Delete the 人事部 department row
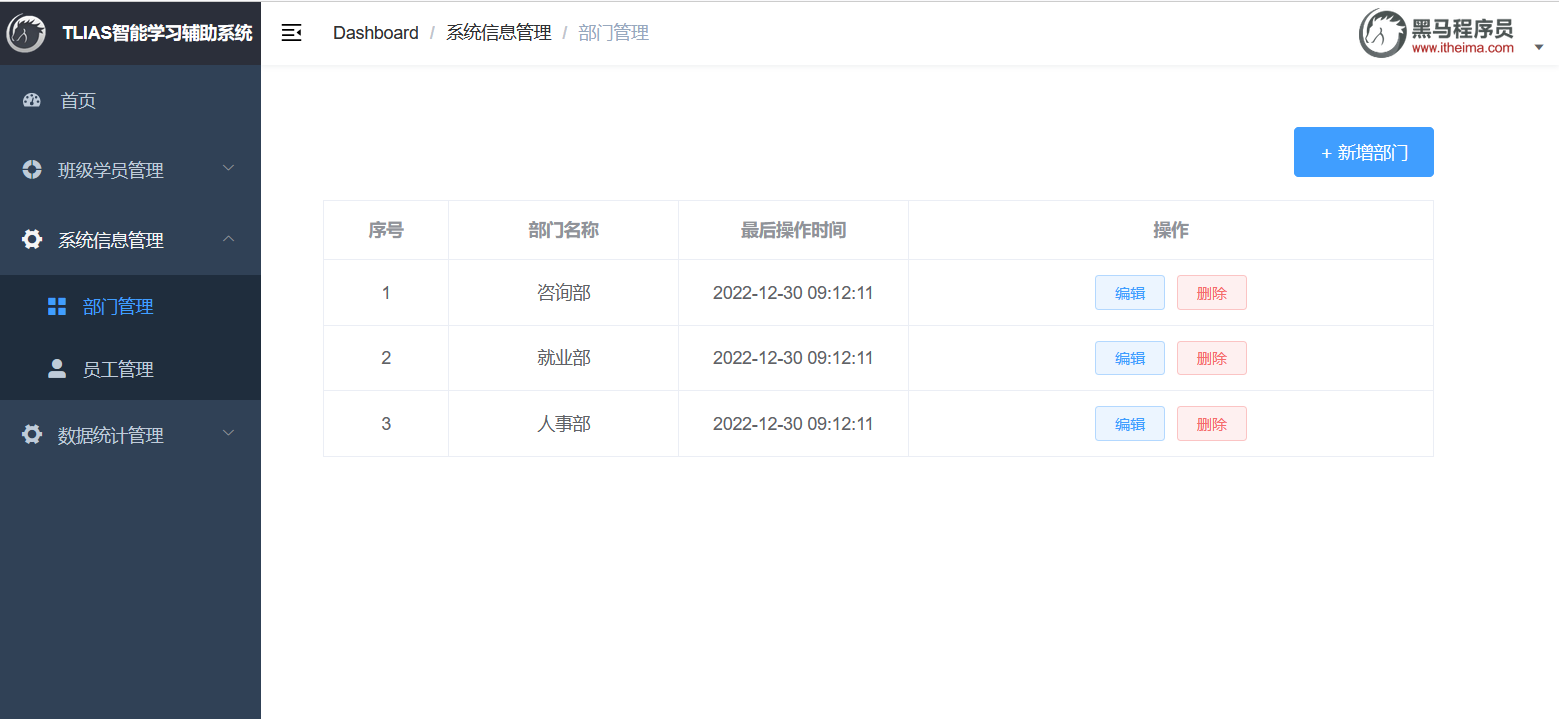This screenshot has height=719, width=1559. 1212,424
